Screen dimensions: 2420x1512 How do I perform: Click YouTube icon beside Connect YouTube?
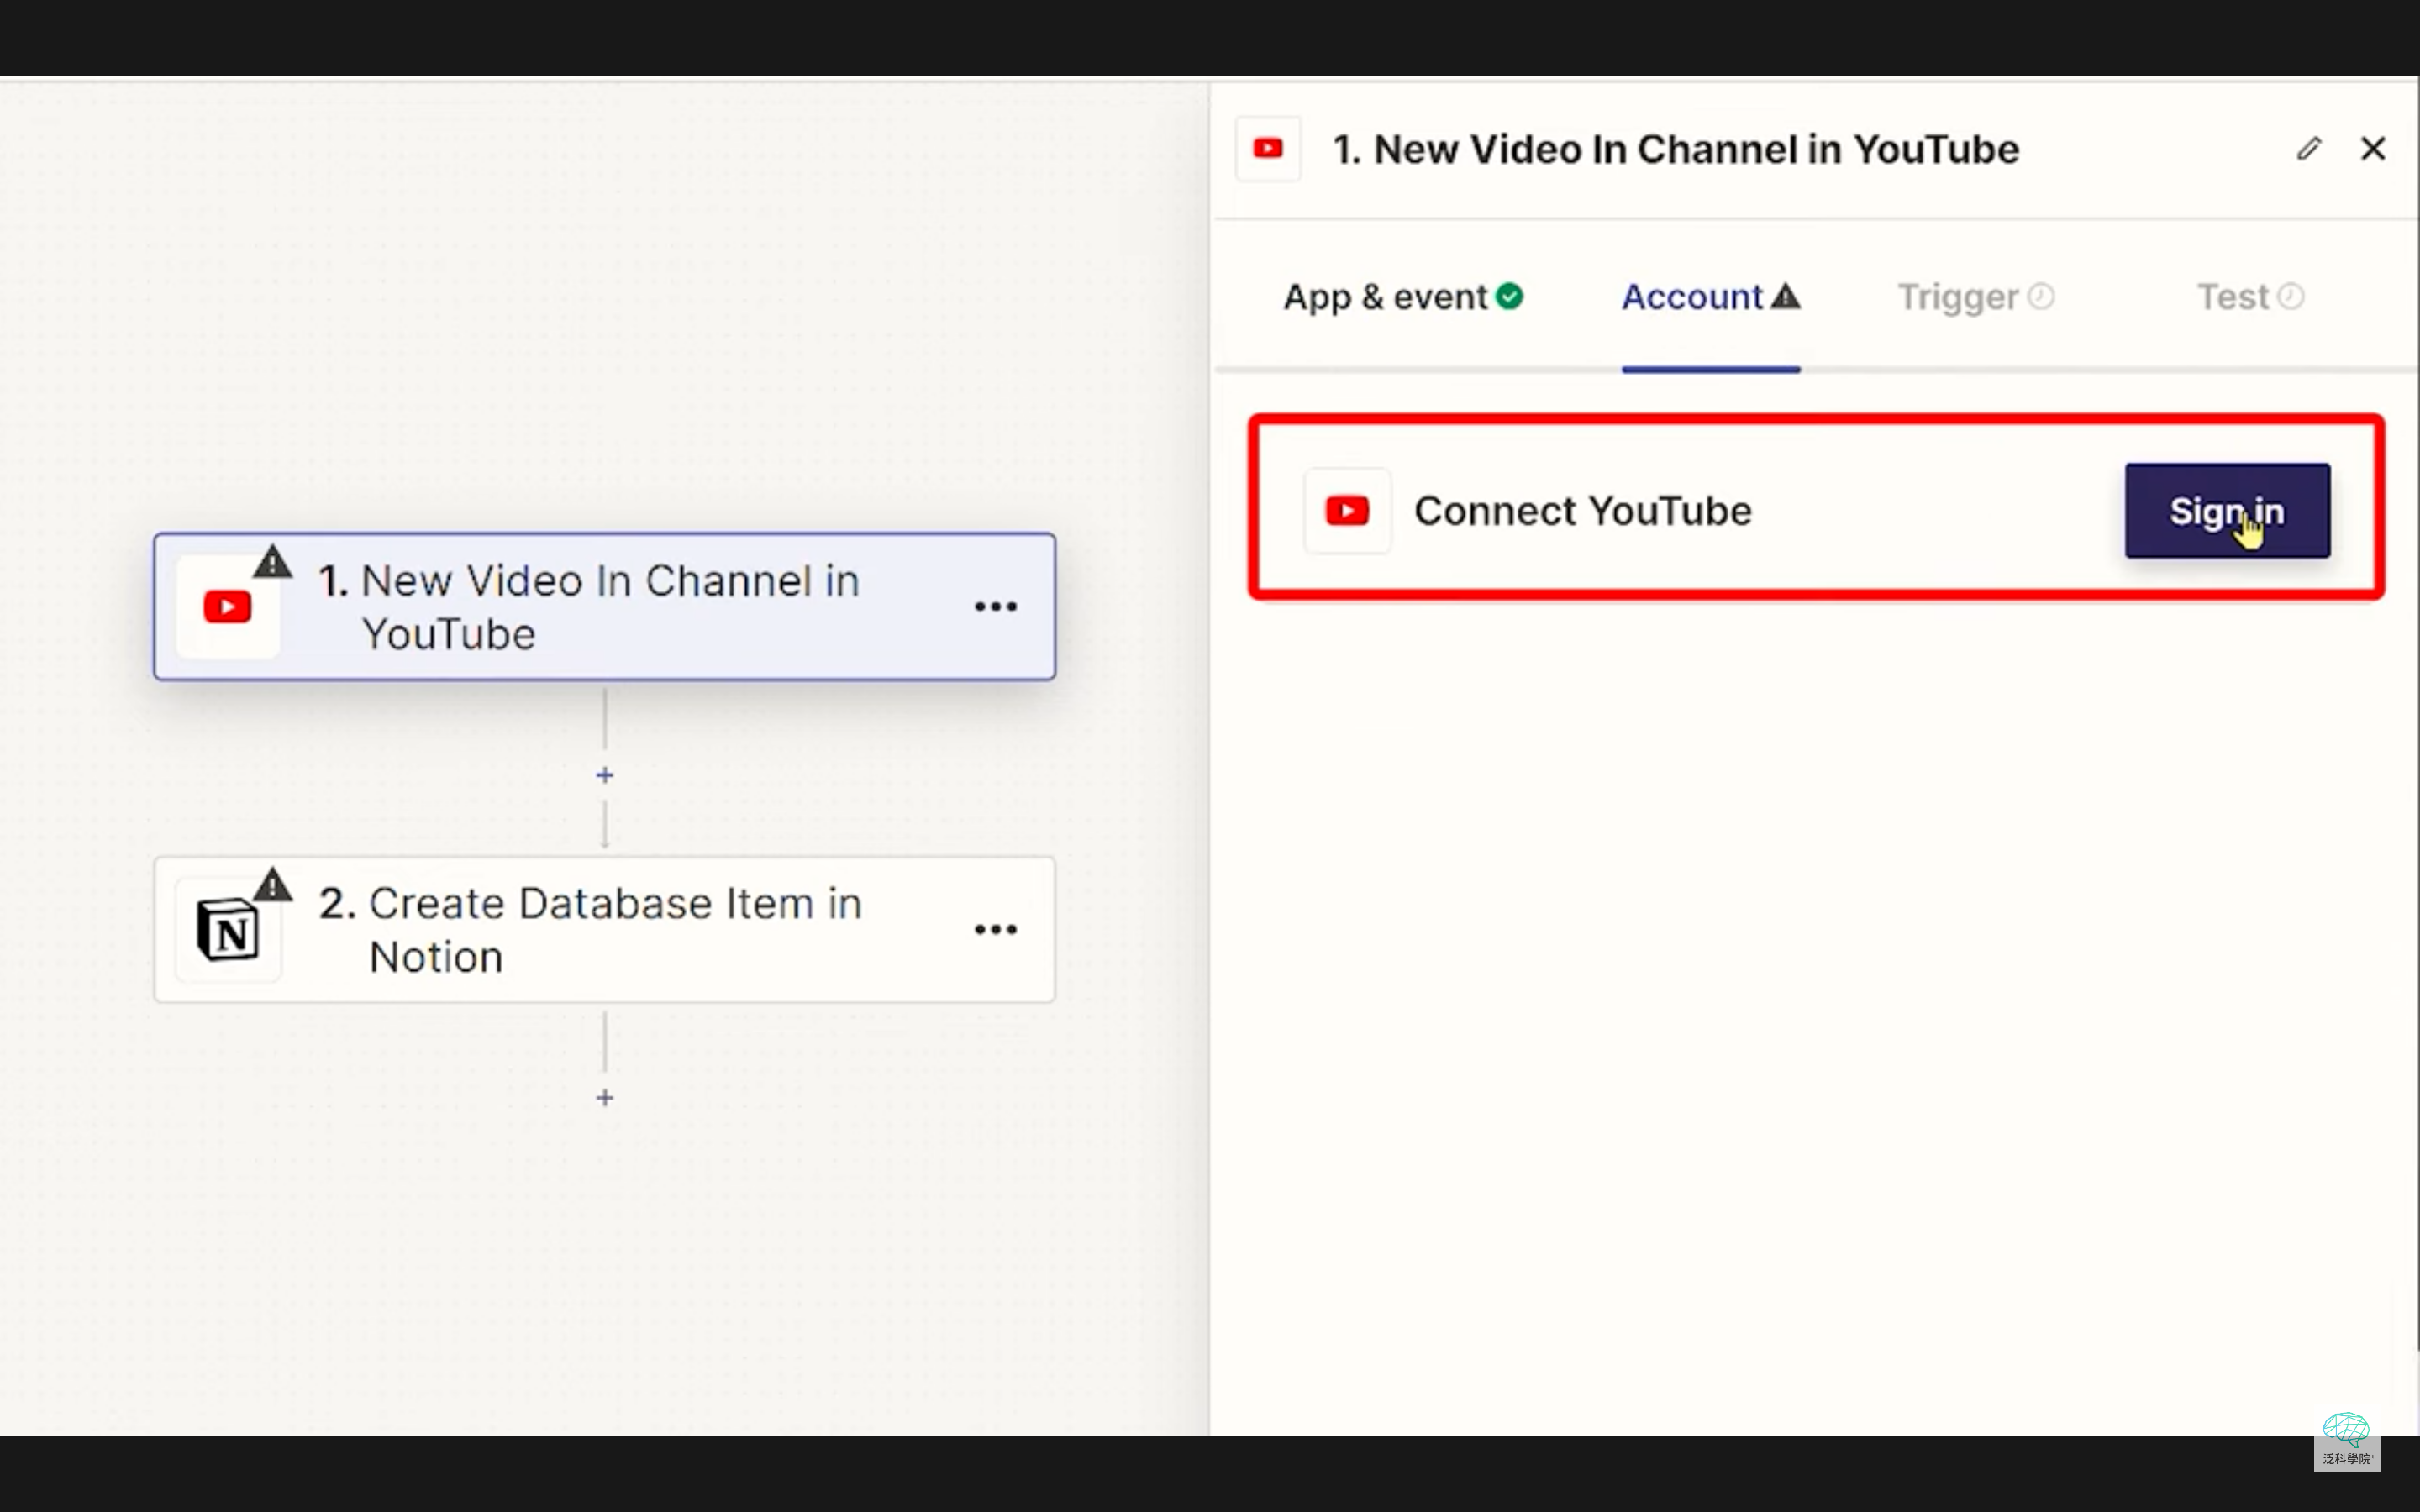(x=1347, y=511)
